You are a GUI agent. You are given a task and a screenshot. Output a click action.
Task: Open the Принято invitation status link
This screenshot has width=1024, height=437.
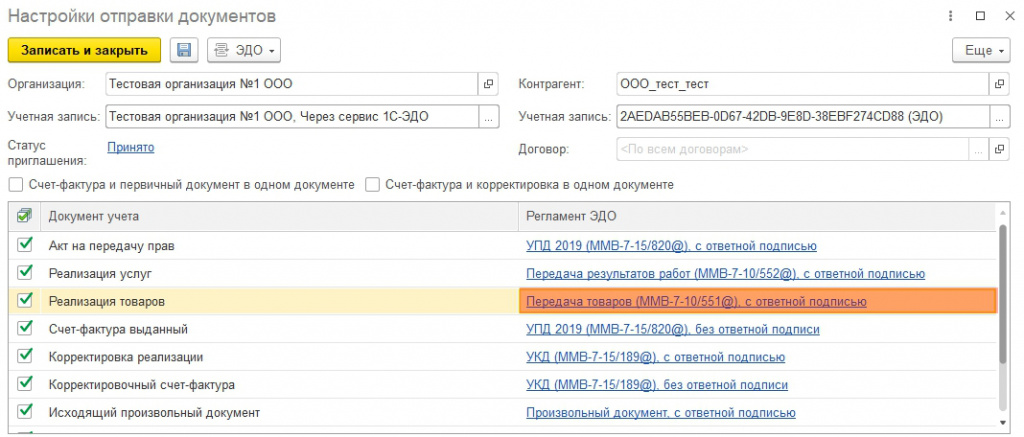coord(130,147)
